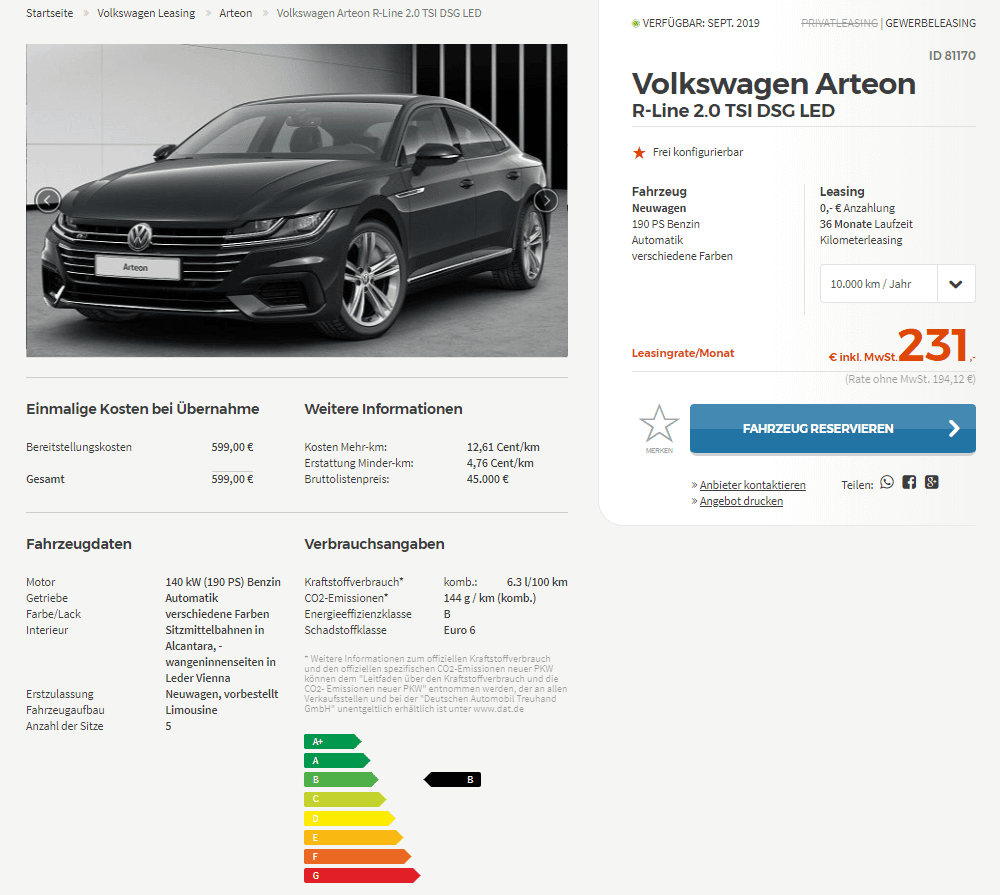Click the ID 81170 text
Screen dimensions: 1000x895
click(x=952, y=55)
